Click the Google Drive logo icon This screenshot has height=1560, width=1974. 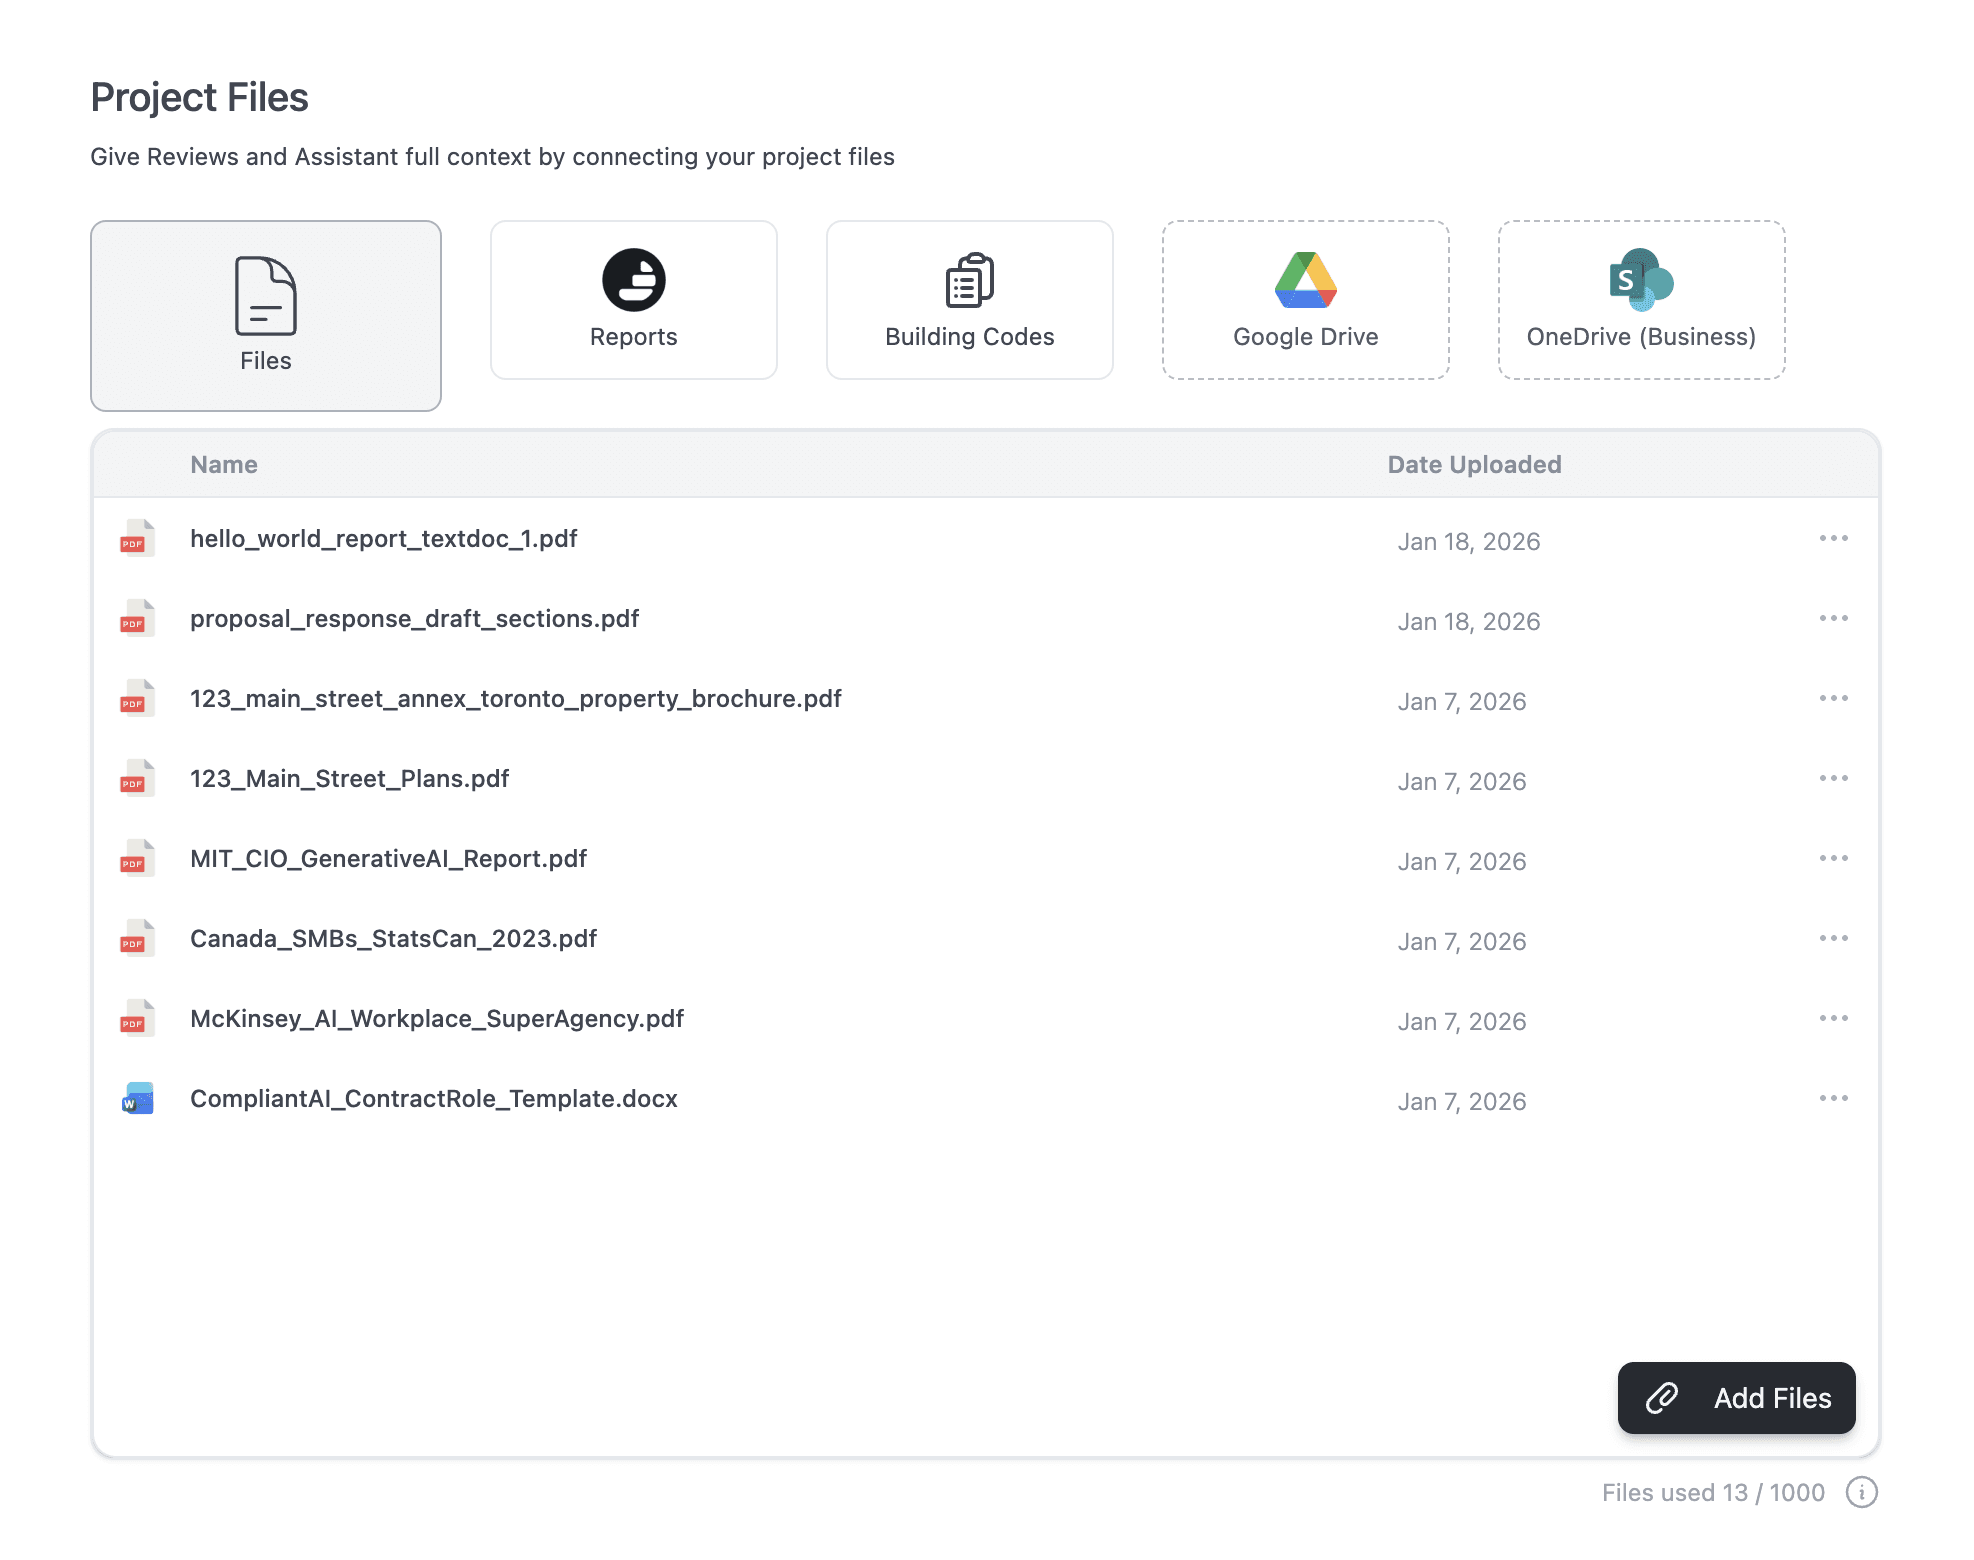pyautogui.click(x=1305, y=280)
